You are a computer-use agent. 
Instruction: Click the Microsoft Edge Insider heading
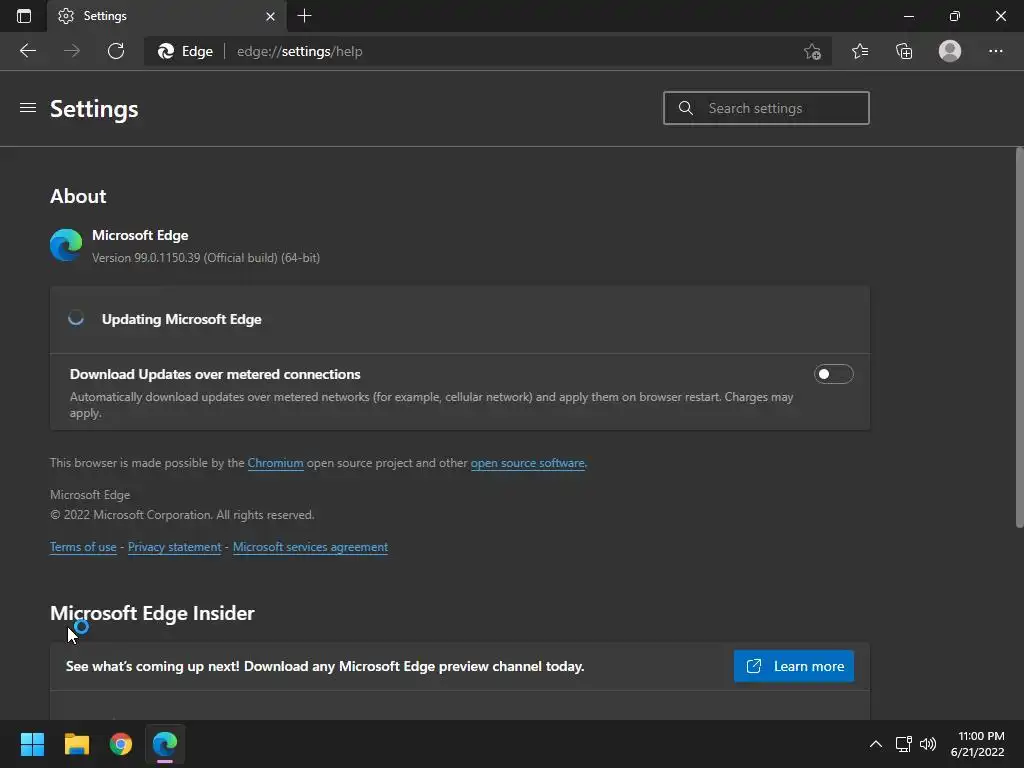(152, 613)
